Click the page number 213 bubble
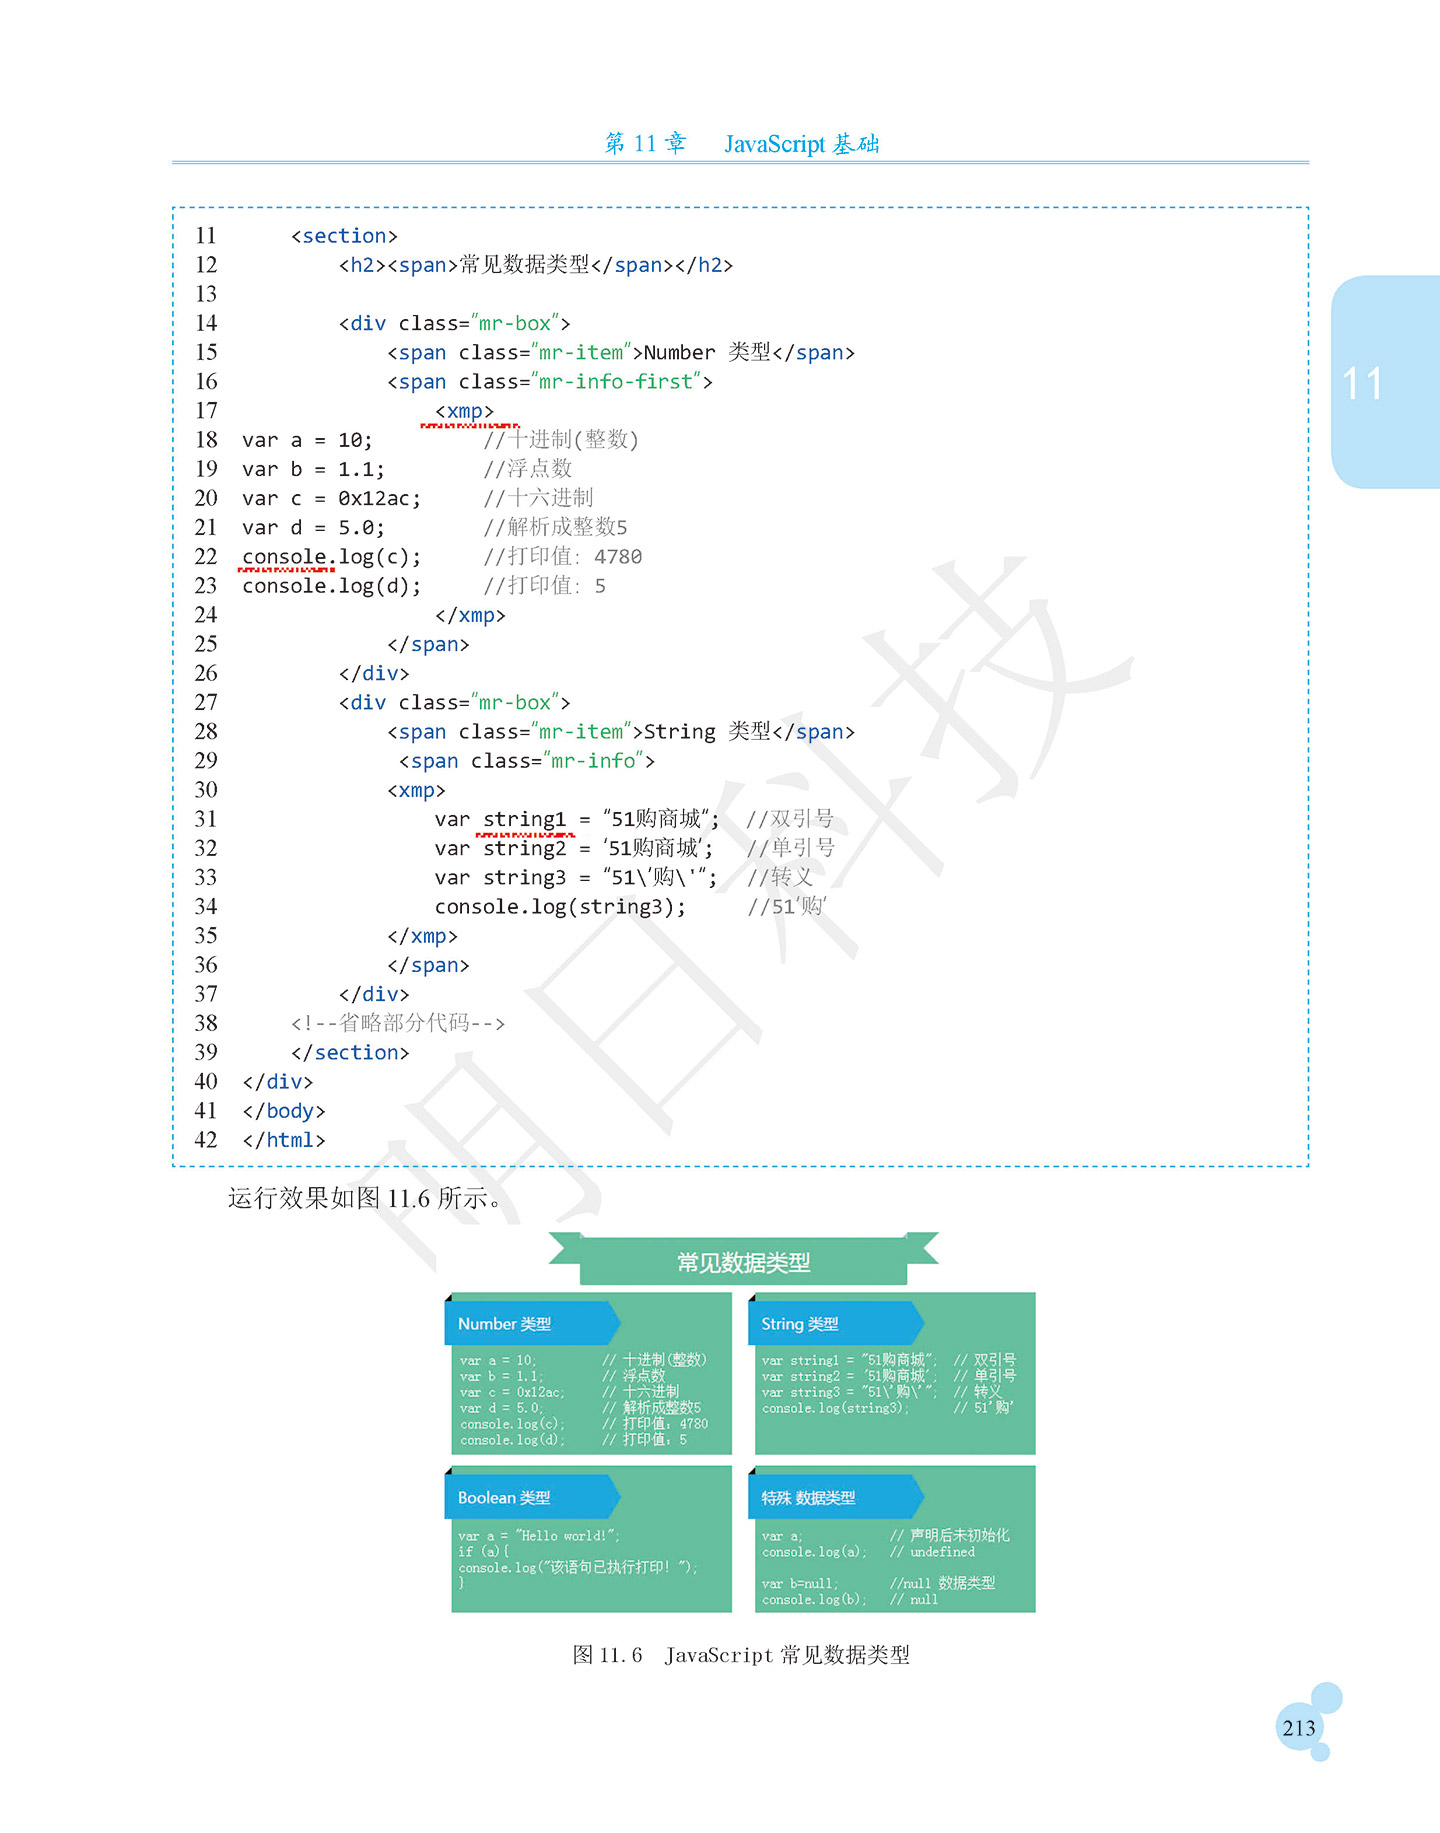This screenshot has height=1833, width=1440. 1299,1727
